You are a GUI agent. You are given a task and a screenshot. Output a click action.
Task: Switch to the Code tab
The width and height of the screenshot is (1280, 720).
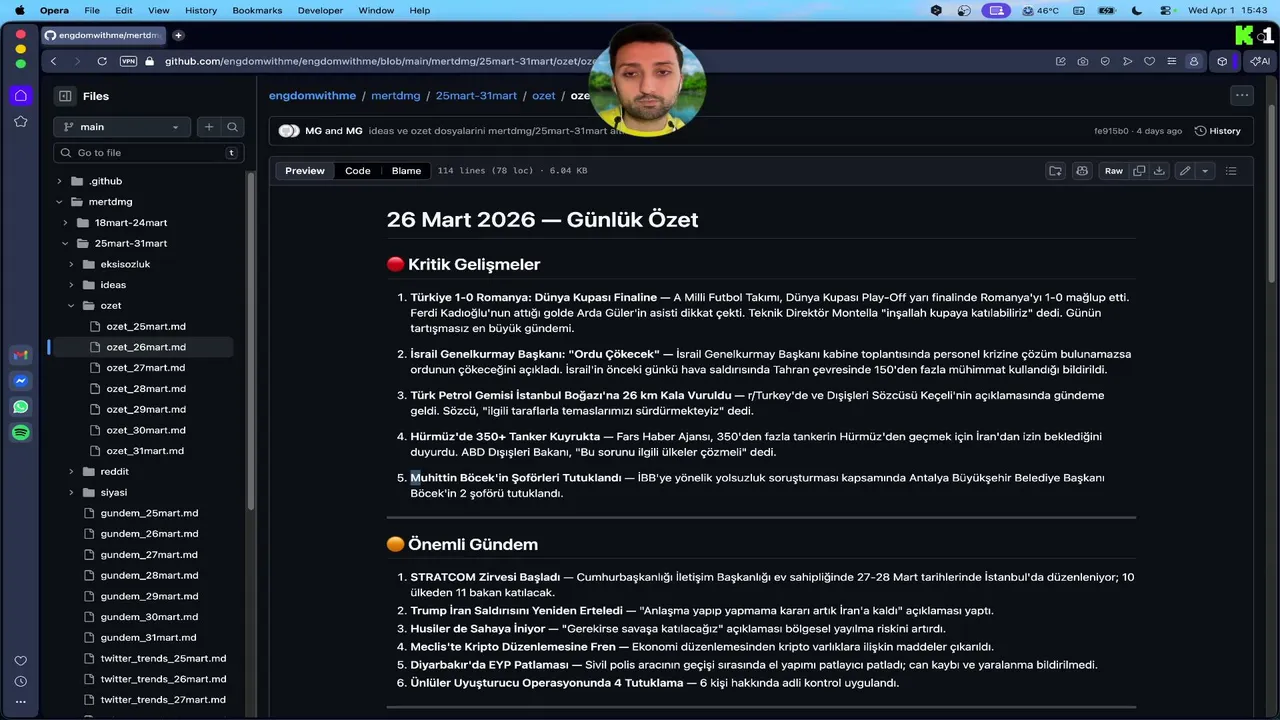pos(358,171)
